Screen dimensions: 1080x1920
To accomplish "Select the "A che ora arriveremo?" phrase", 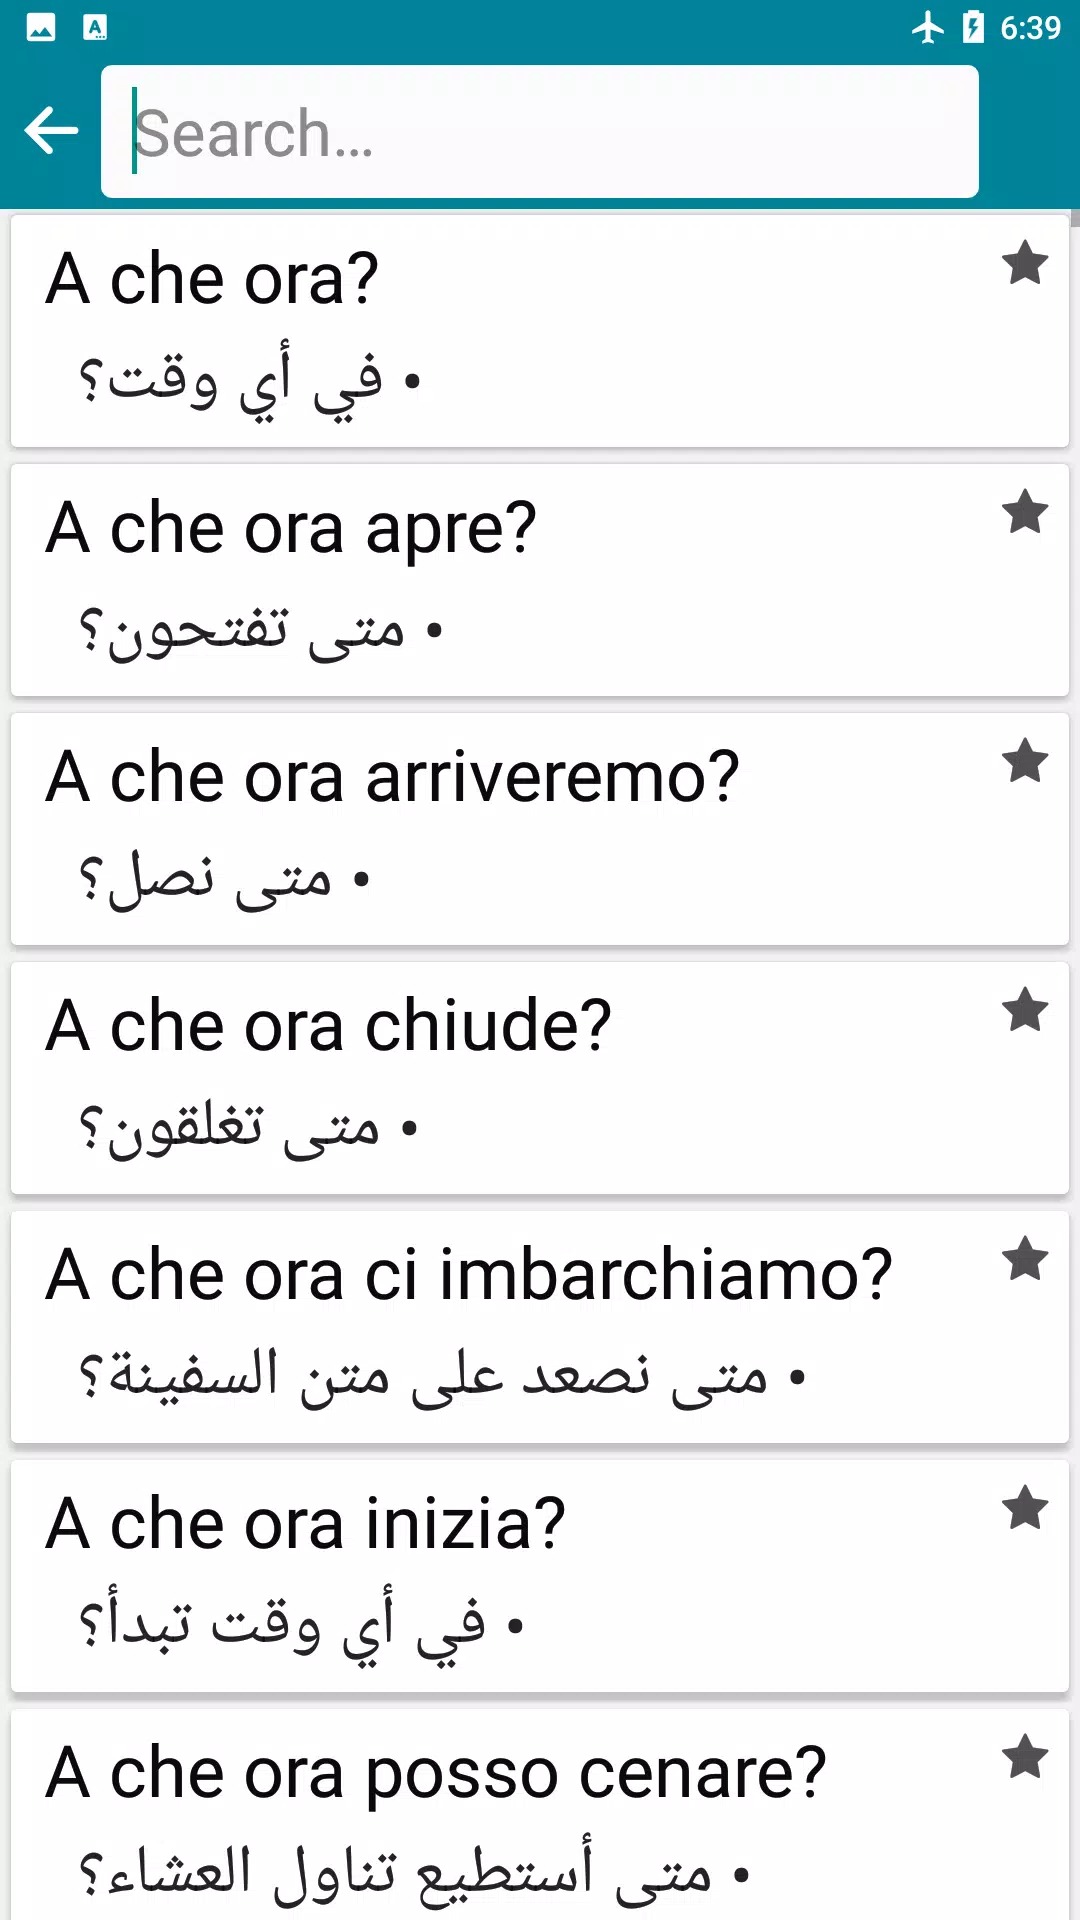I will point(500,829).
